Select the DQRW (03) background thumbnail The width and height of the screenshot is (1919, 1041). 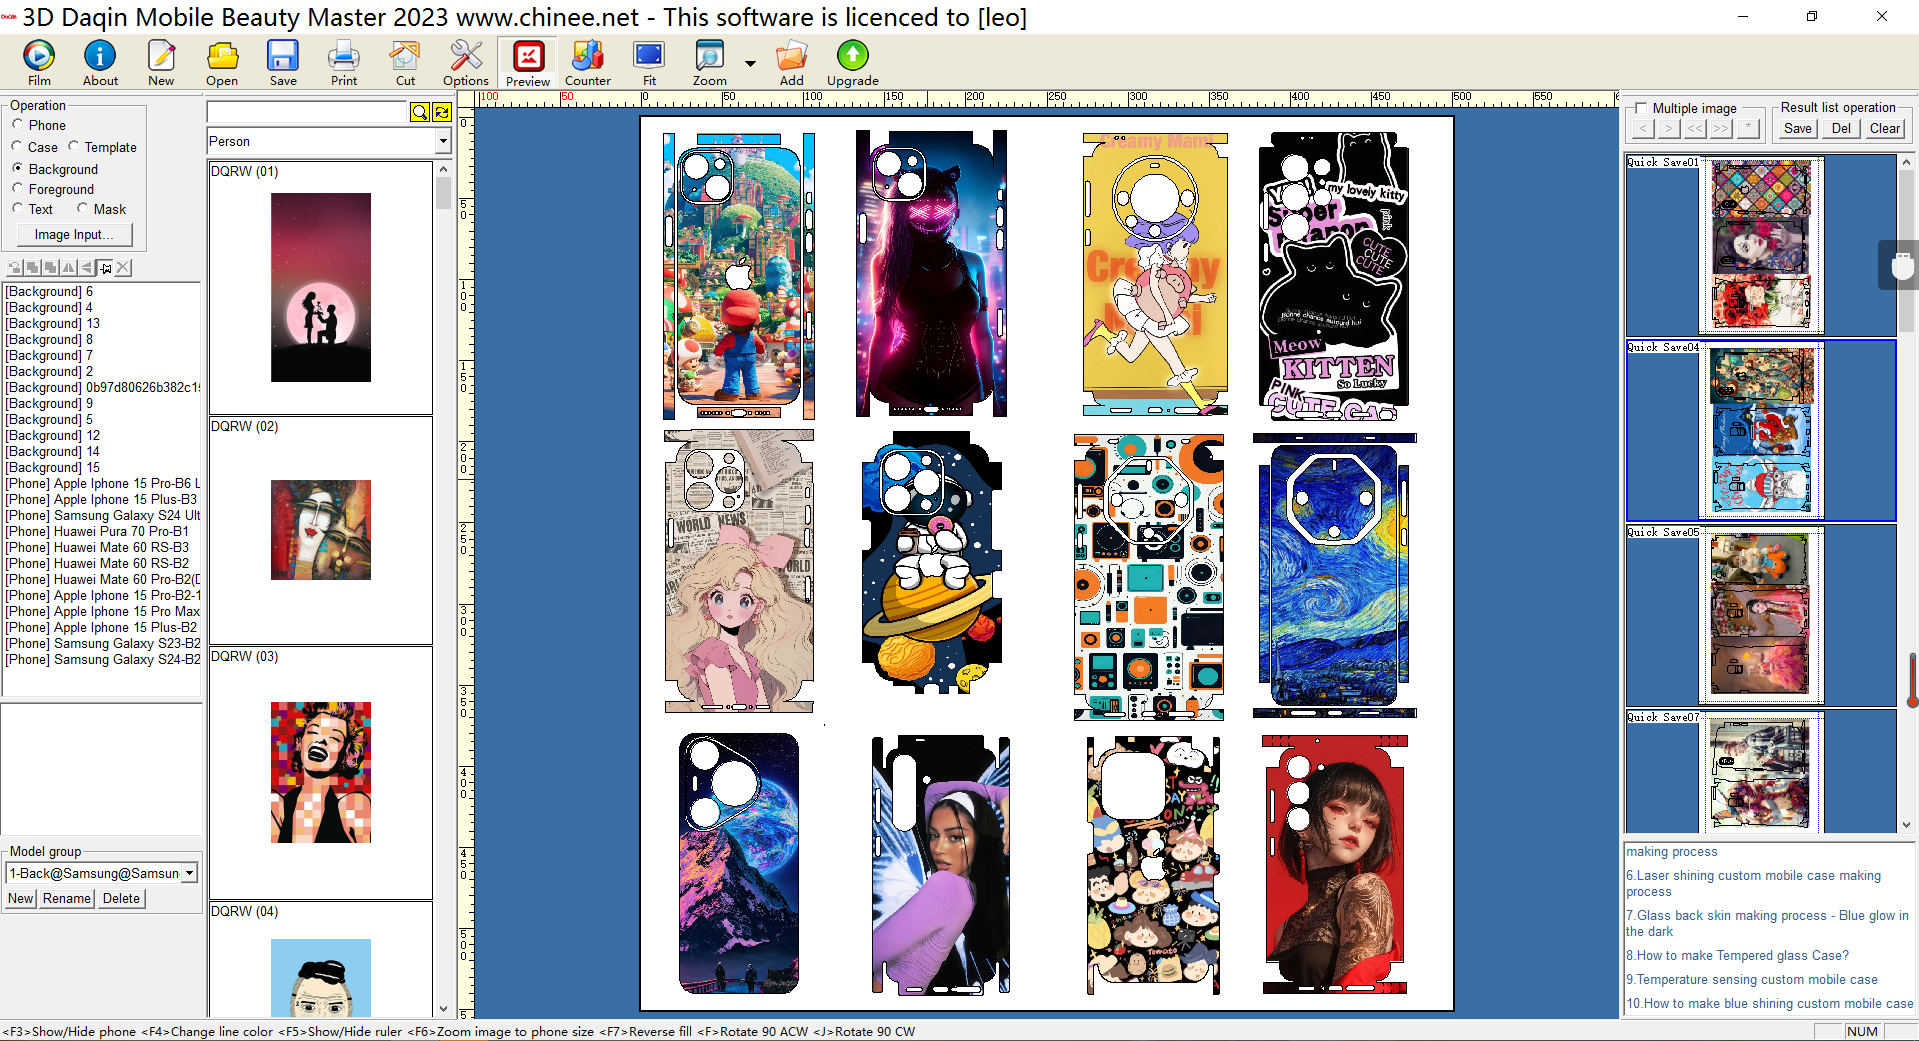[321, 772]
